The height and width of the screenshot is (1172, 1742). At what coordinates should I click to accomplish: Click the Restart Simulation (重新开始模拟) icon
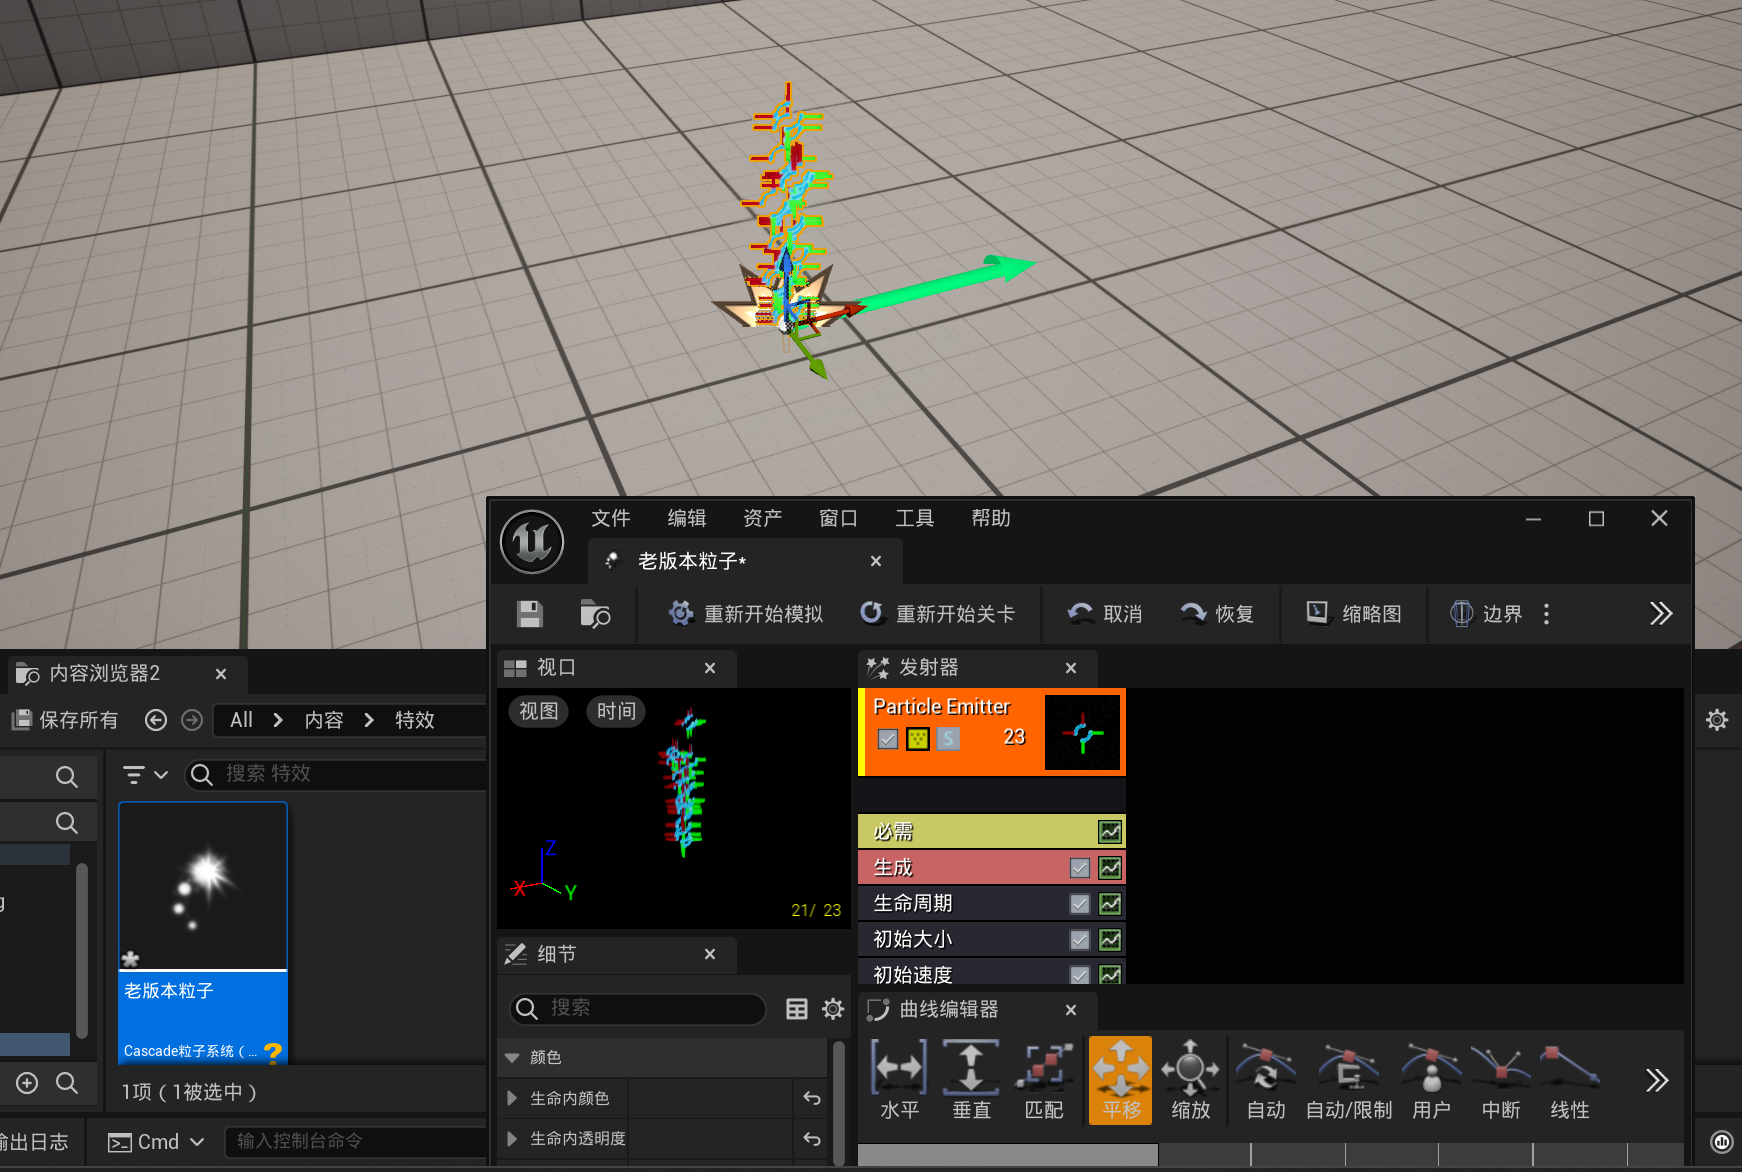tap(681, 613)
